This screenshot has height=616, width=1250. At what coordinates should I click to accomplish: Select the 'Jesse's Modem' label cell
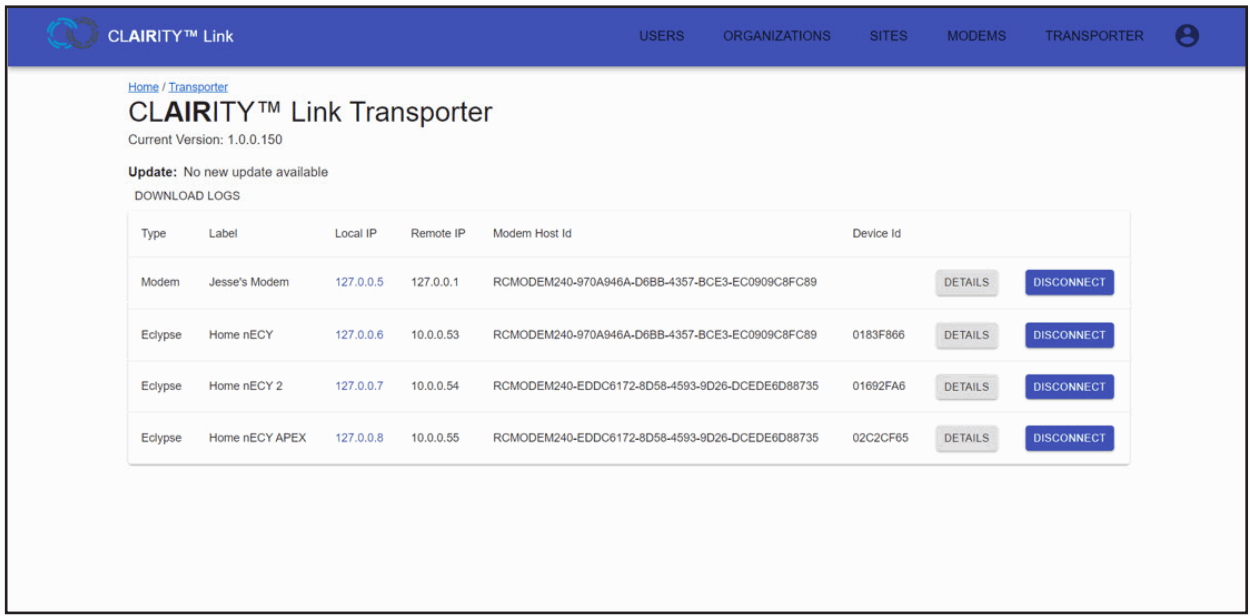pos(249,282)
